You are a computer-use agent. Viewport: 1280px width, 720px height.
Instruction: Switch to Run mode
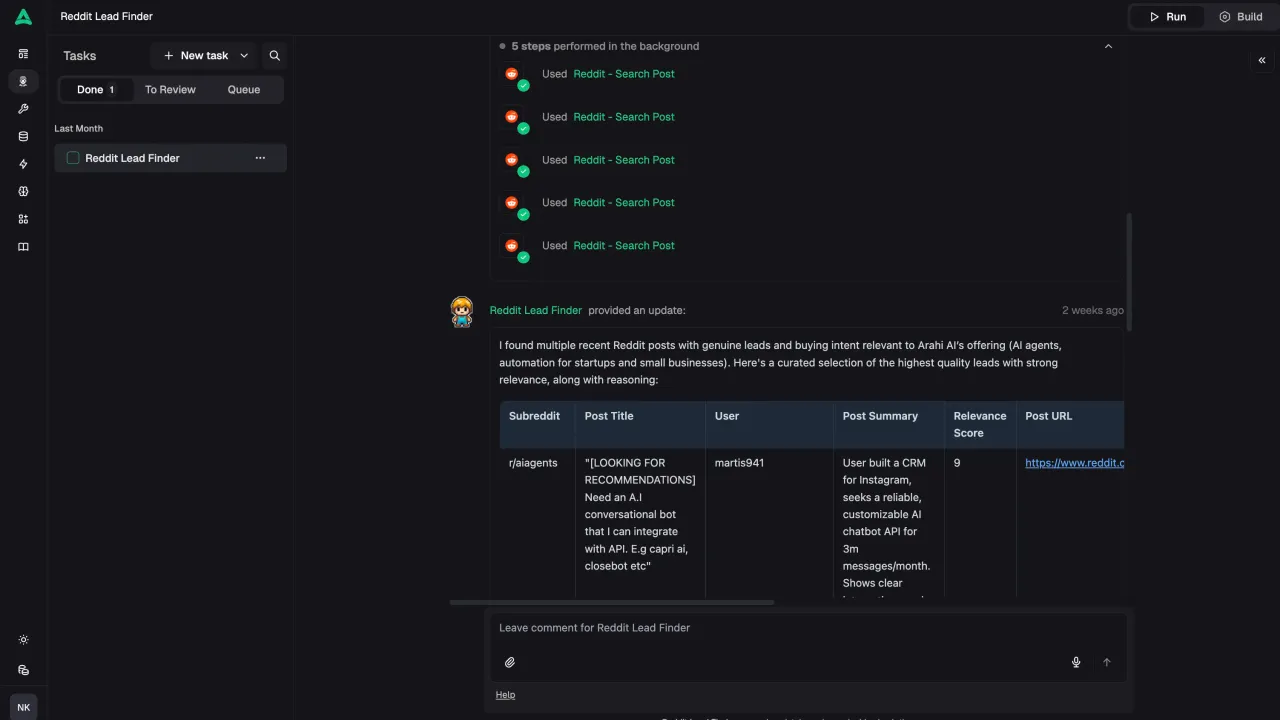click(1166, 17)
